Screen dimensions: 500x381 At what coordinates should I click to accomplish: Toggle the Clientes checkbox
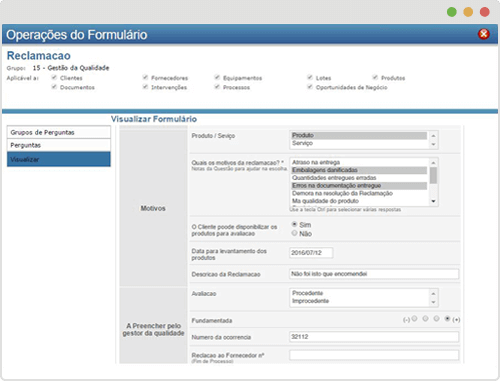pos(54,77)
